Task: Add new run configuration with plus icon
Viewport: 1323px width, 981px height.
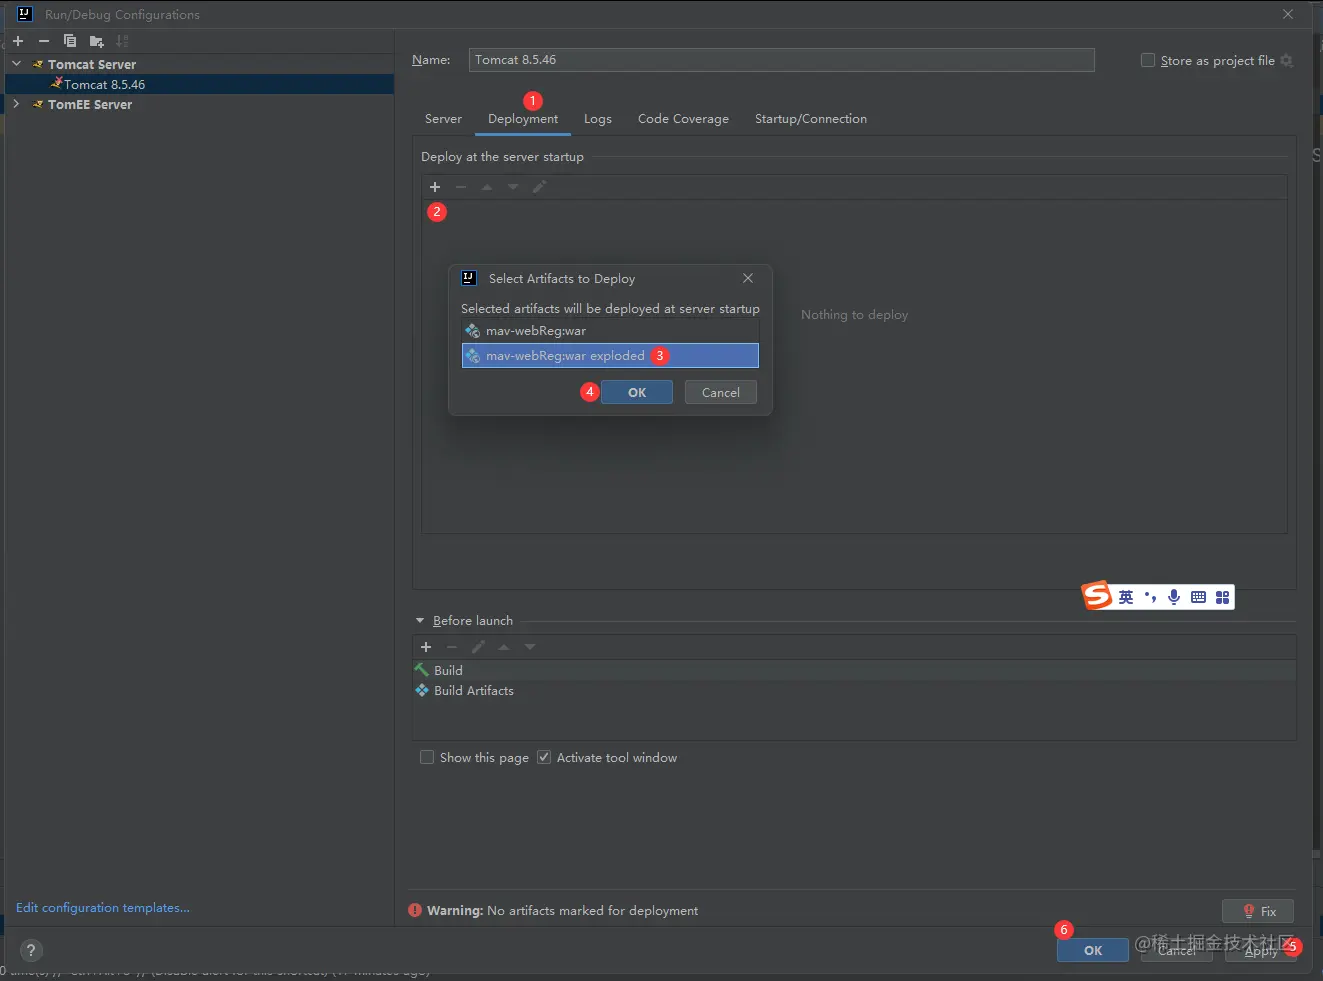Action: 18,41
